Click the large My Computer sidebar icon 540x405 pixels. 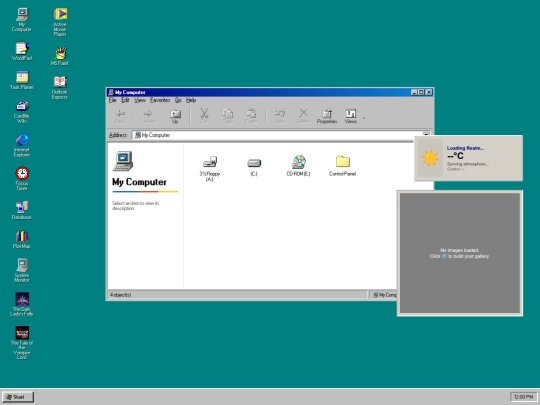coord(123,161)
